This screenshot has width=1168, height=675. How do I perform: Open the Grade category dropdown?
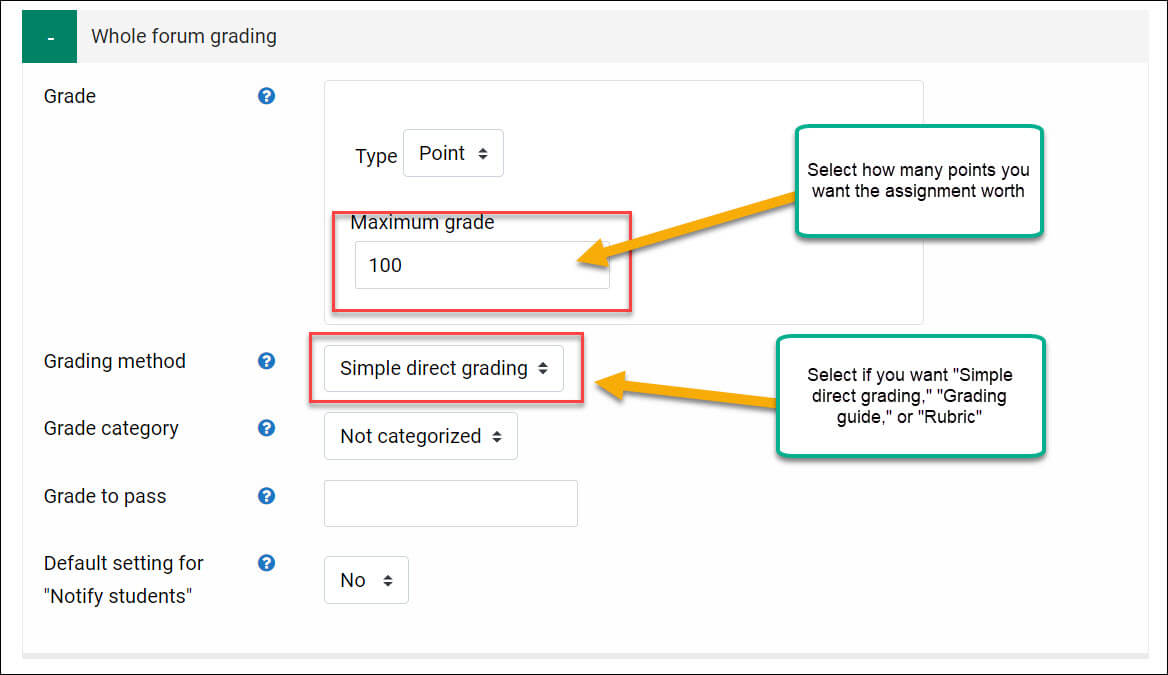click(421, 436)
